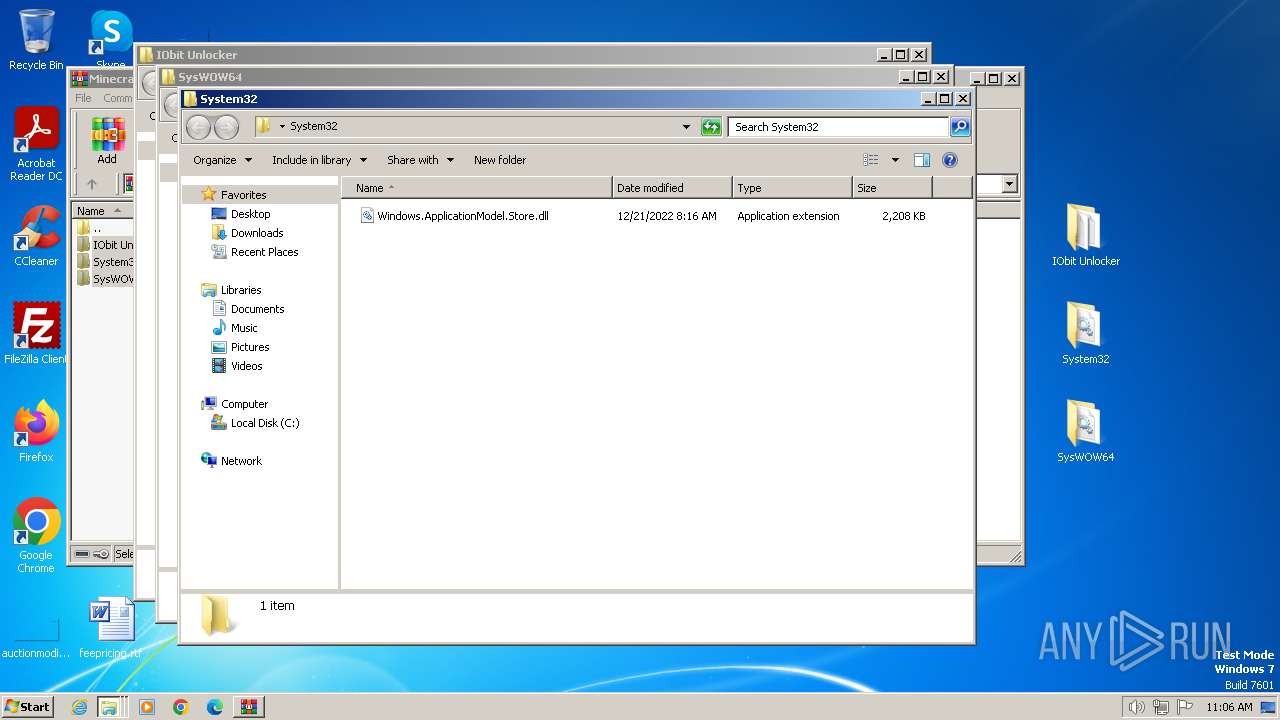Go back in the System32 Explorer window
Screen dimensions: 1280x720
coord(198,127)
